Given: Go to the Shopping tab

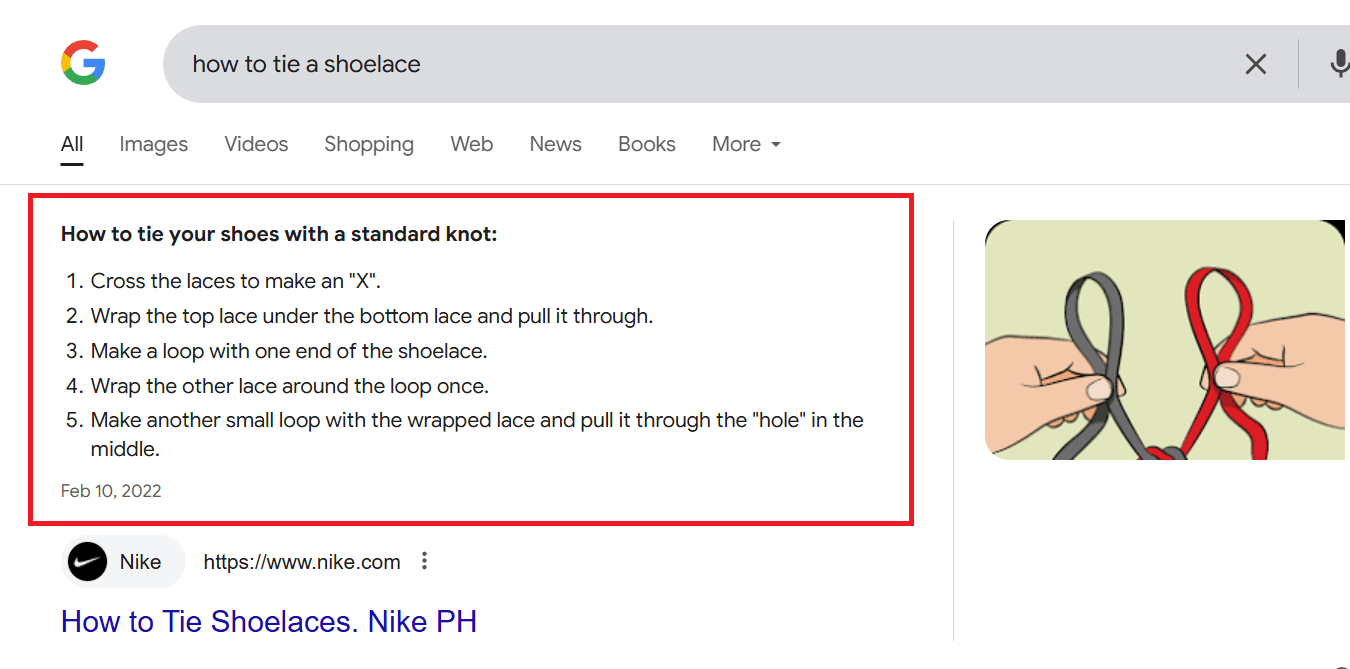Looking at the screenshot, I should pos(368,144).
